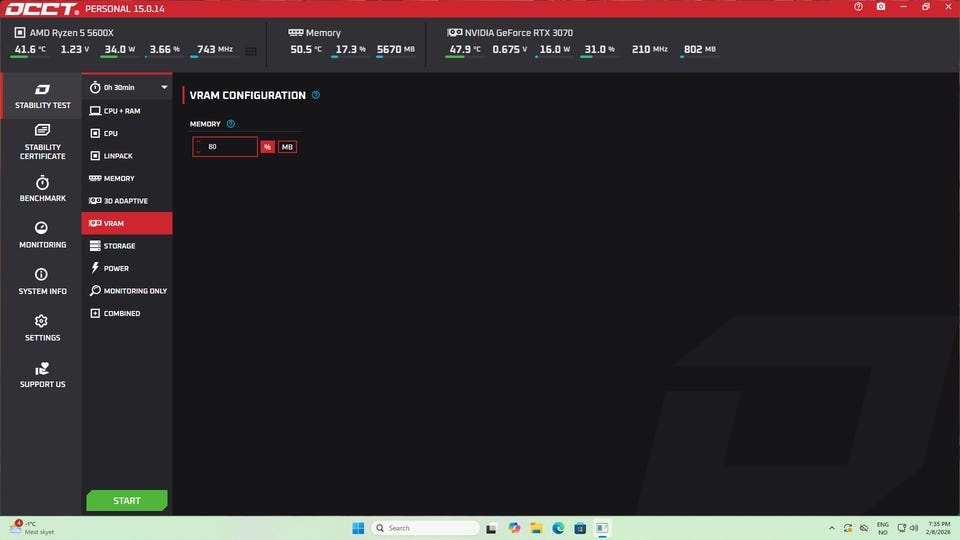
Task: Click the GPU voltage 0.675 V reading
Action: [x=509, y=50]
